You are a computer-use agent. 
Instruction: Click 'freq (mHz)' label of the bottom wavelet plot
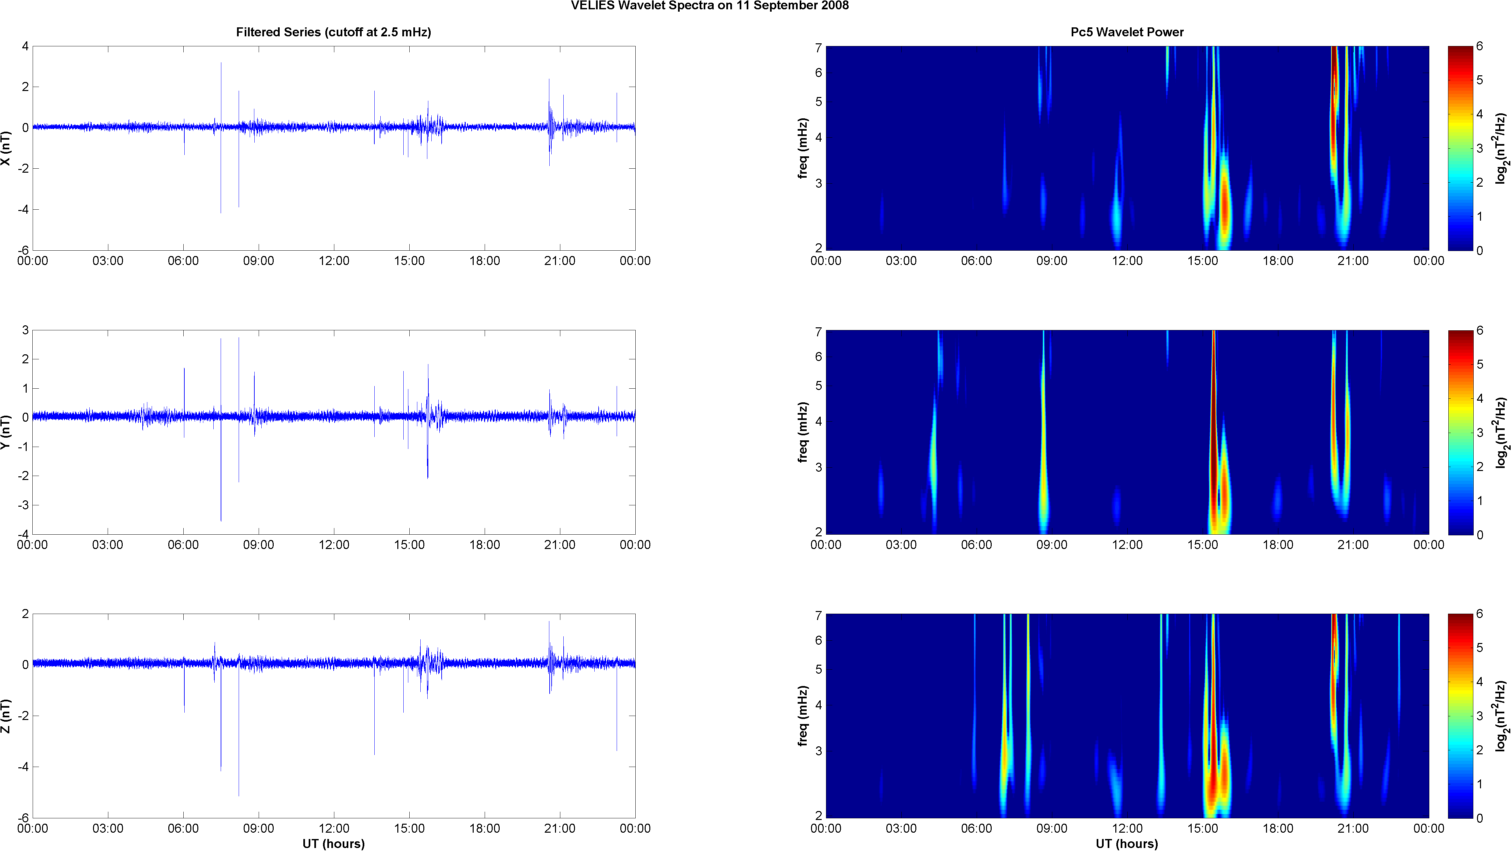click(x=802, y=716)
